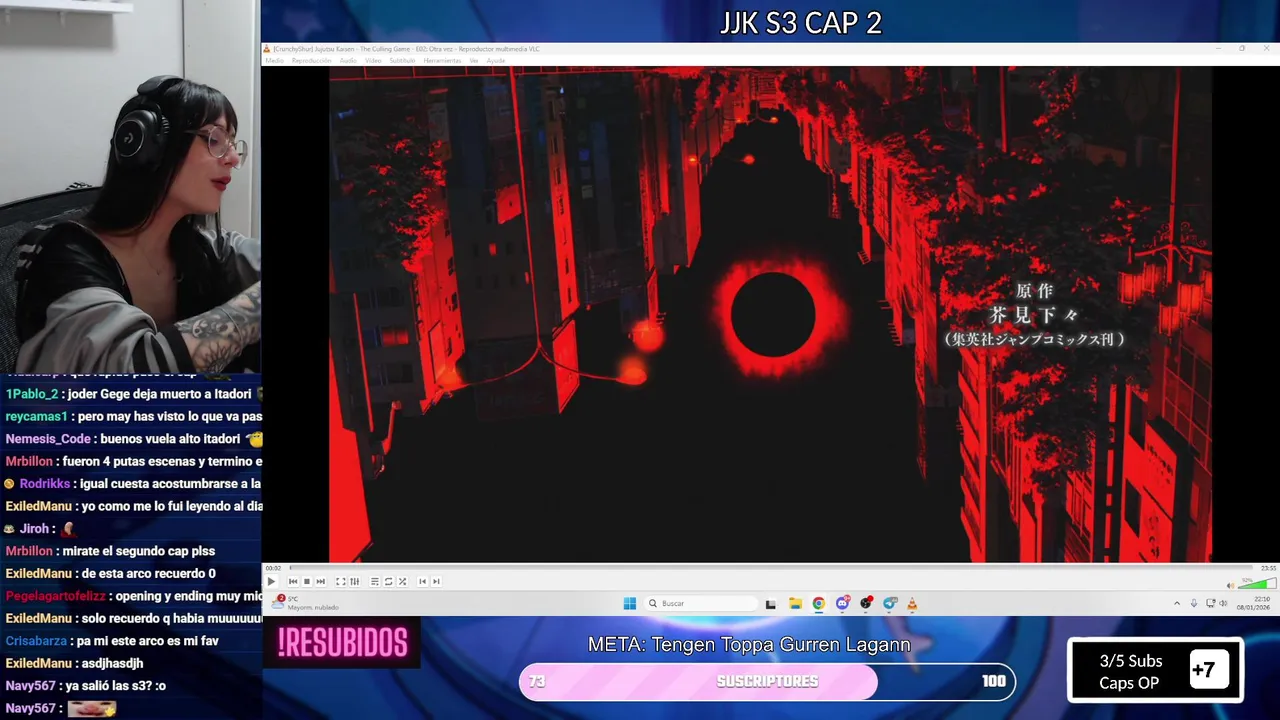Viewport: 1280px width, 720px height.
Task: Open system volume tray icon
Action: point(1223,603)
